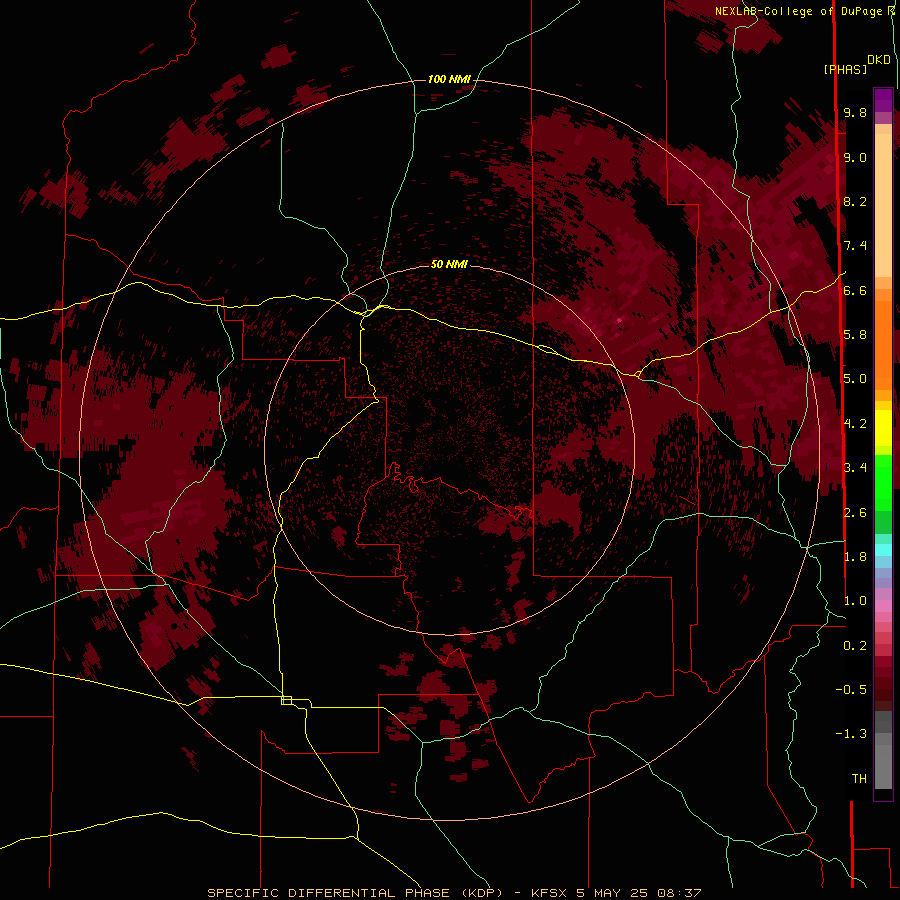The height and width of the screenshot is (900, 900).
Task: Click the 1.8 legend value
Action: [855, 557]
